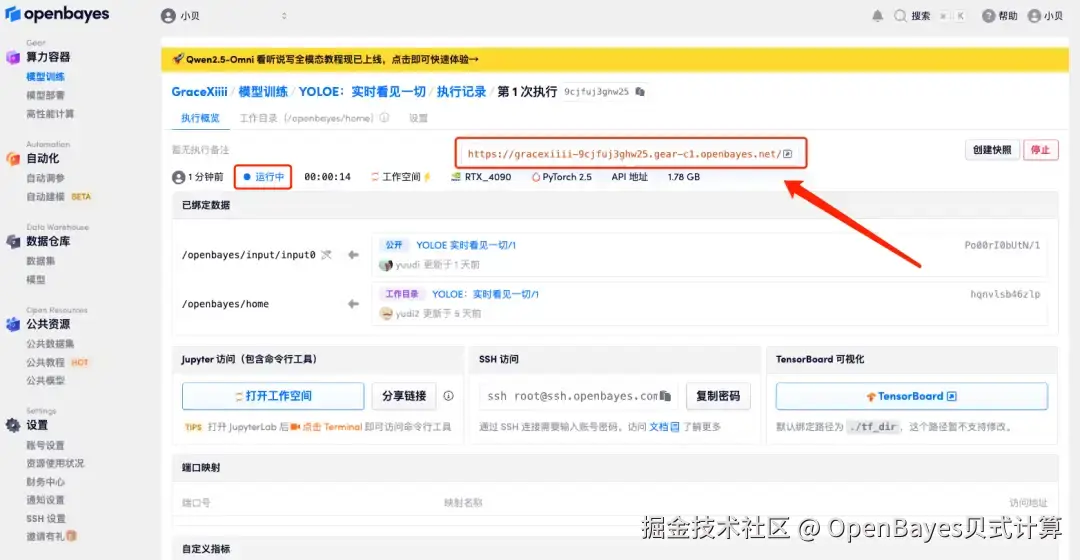
Task: Go to GraceXiiii breadcrumb
Action: coord(199,92)
